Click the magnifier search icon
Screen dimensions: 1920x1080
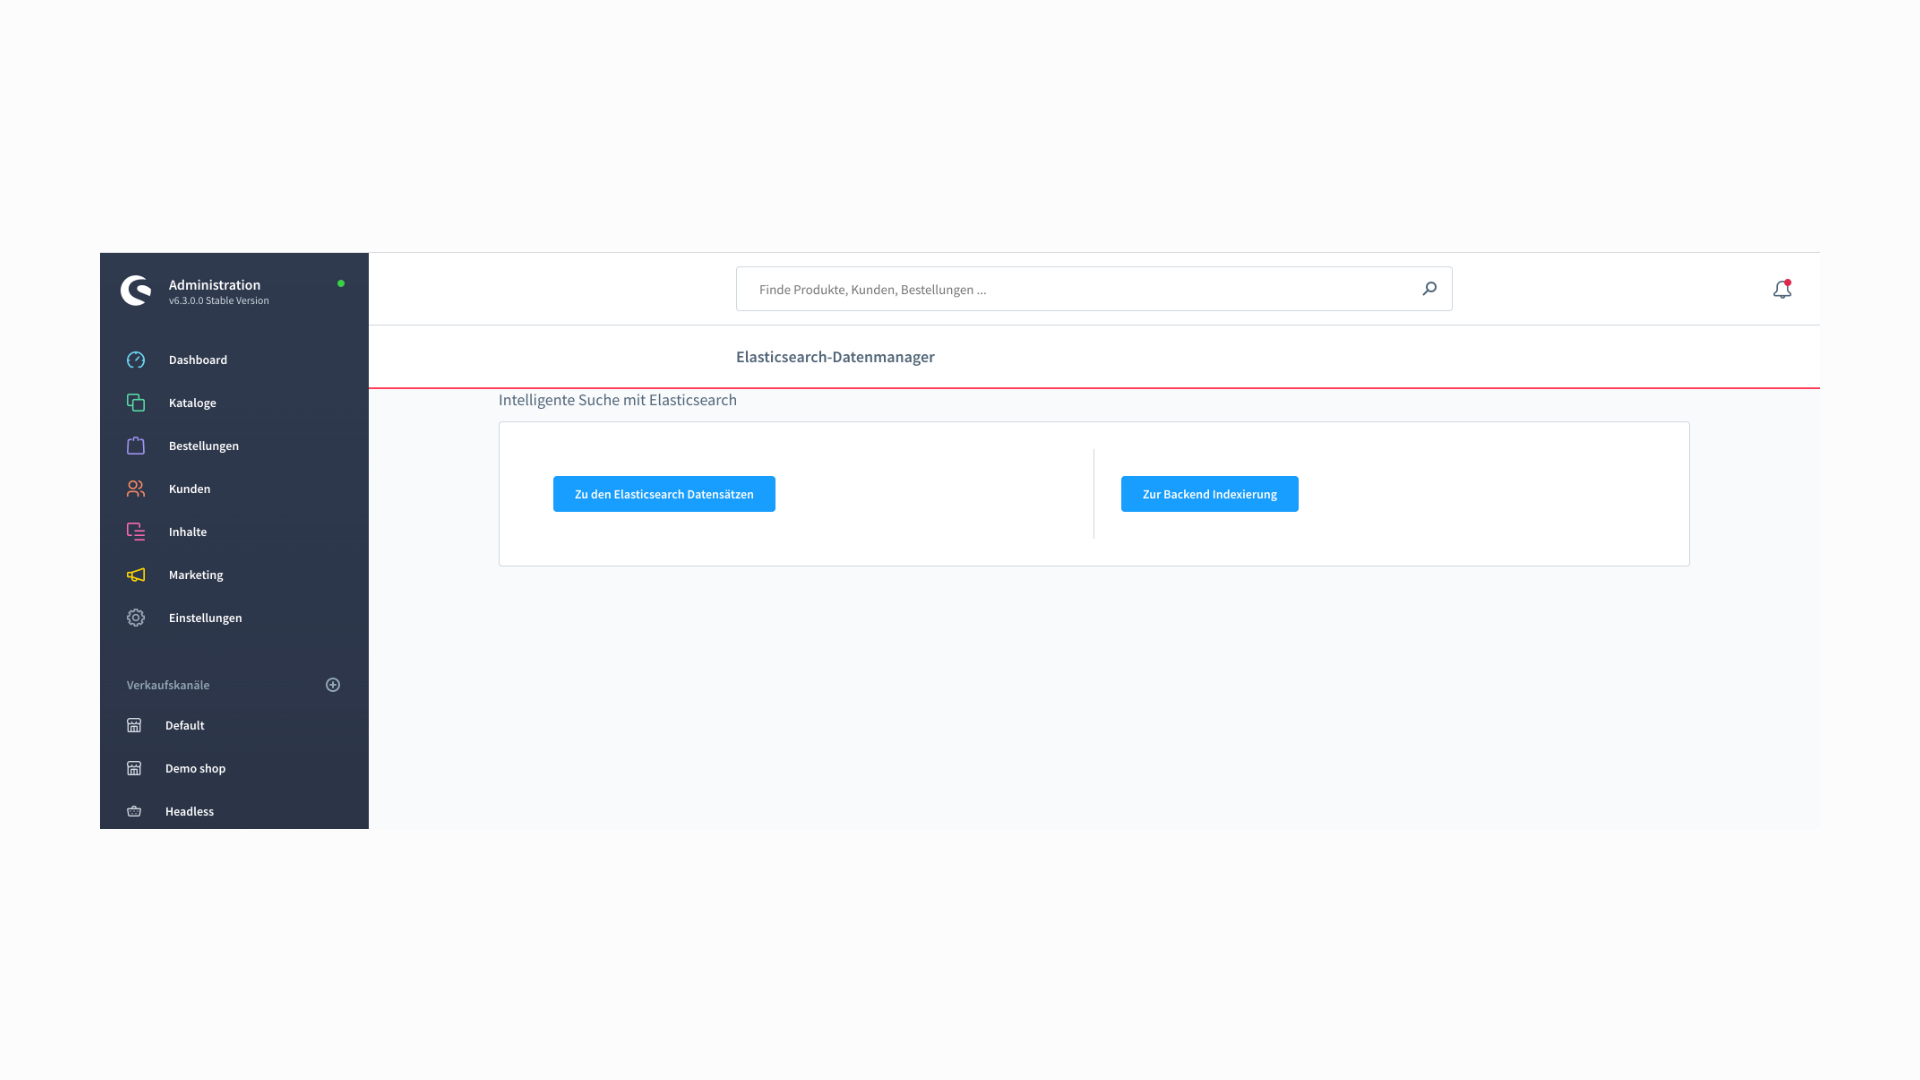click(x=1429, y=289)
